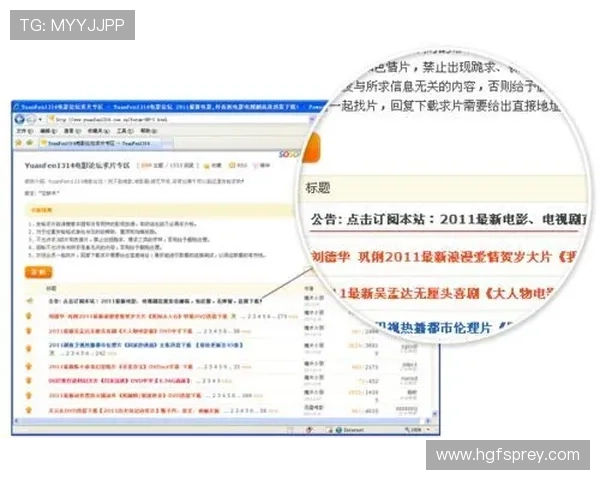Click the Yuanfen1314电影论坛求片专区 forum heading

click(77, 165)
